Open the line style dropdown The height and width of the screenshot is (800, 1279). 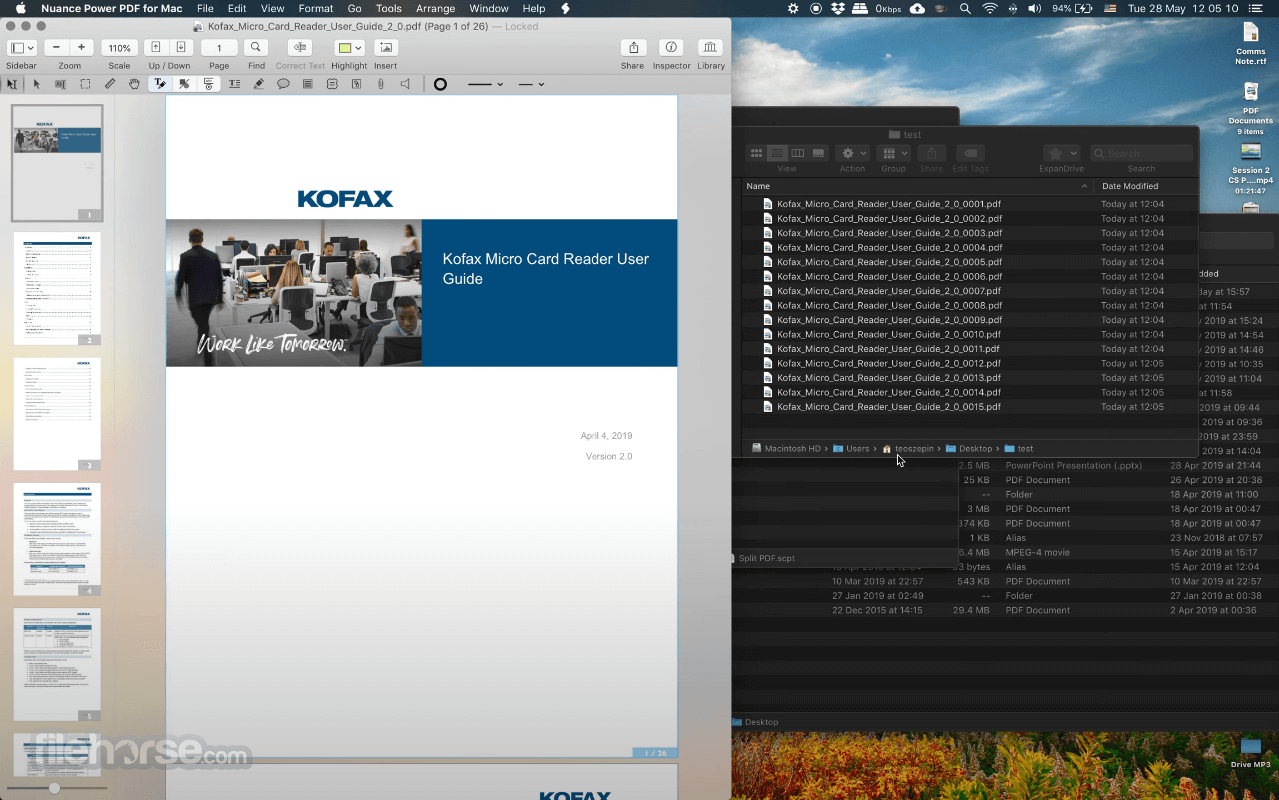486,84
